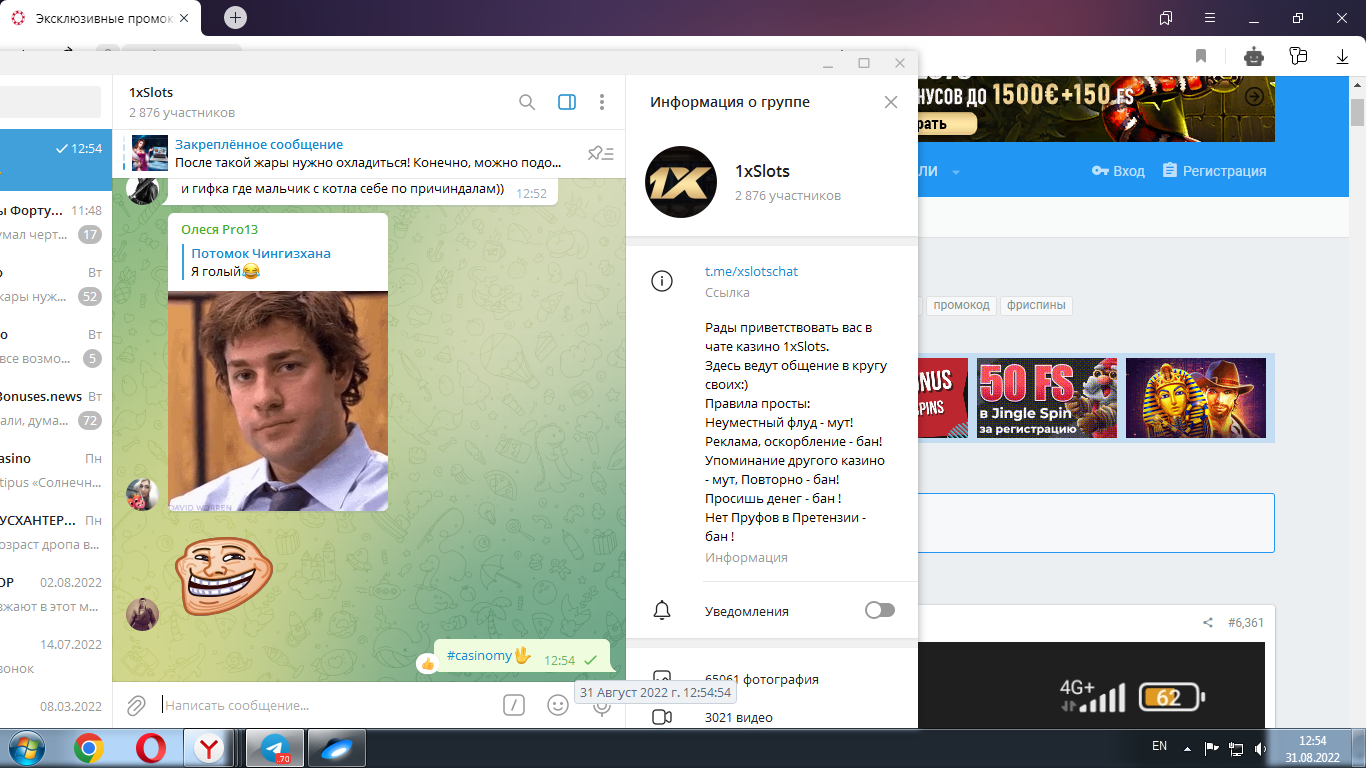Open the Egyptian pharaoh slot banner
The height and width of the screenshot is (768, 1366).
tap(1196, 398)
